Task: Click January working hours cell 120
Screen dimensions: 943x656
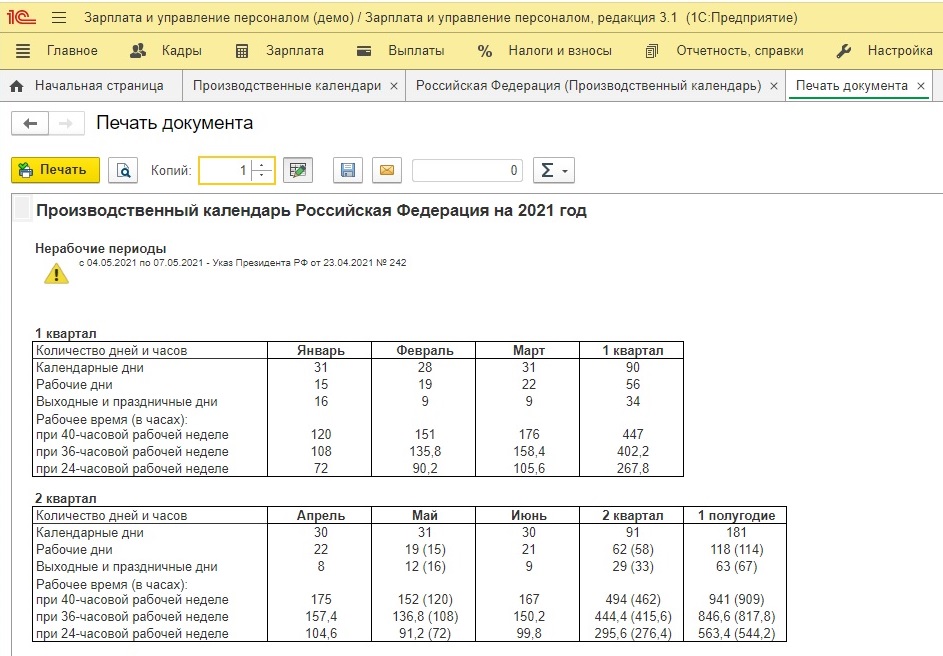Action: pos(321,434)
